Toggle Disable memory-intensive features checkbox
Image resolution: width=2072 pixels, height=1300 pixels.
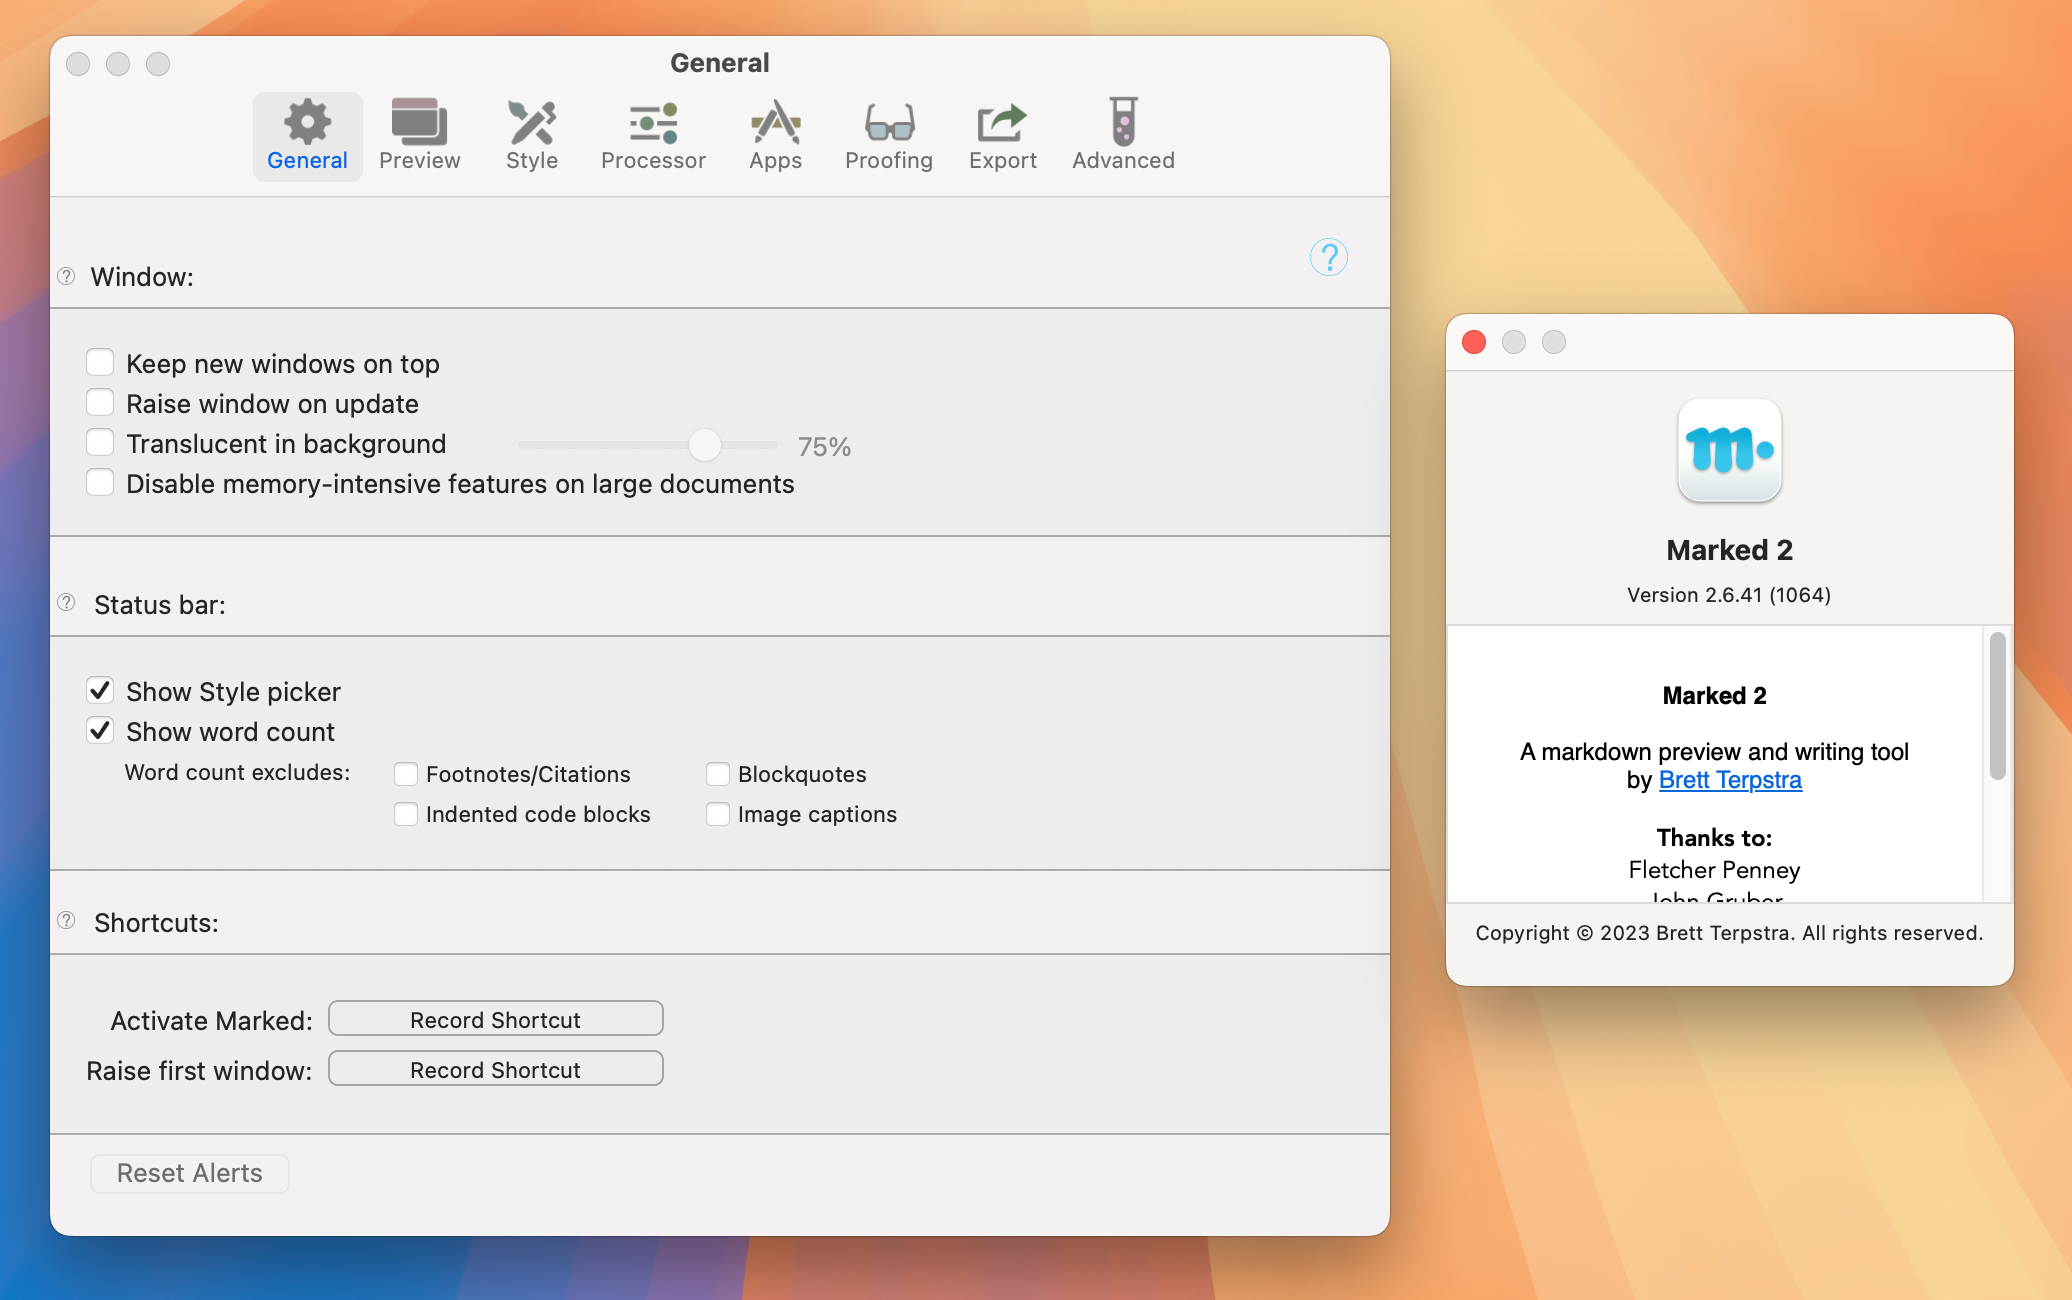pyautogui.click(x=100, y=482)
